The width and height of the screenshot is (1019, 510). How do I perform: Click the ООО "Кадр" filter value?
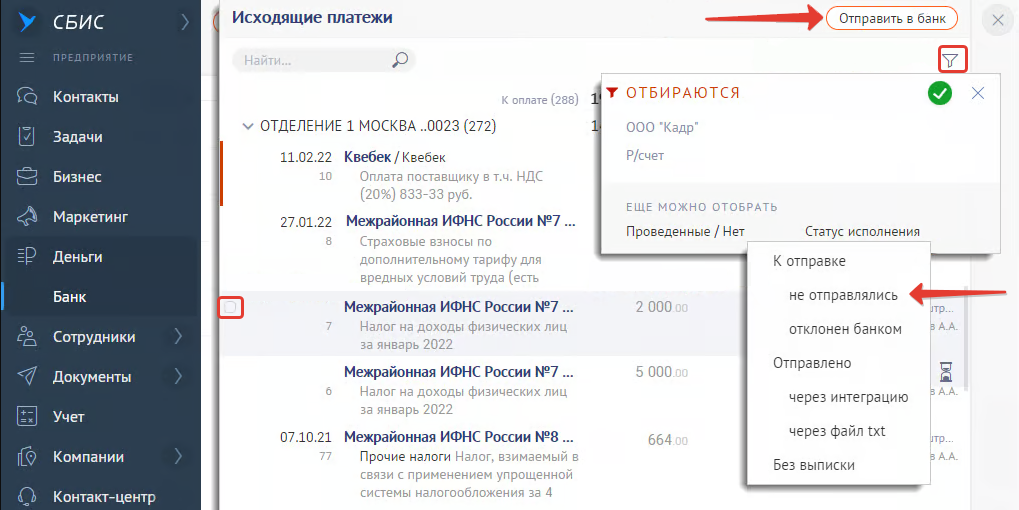662,127
